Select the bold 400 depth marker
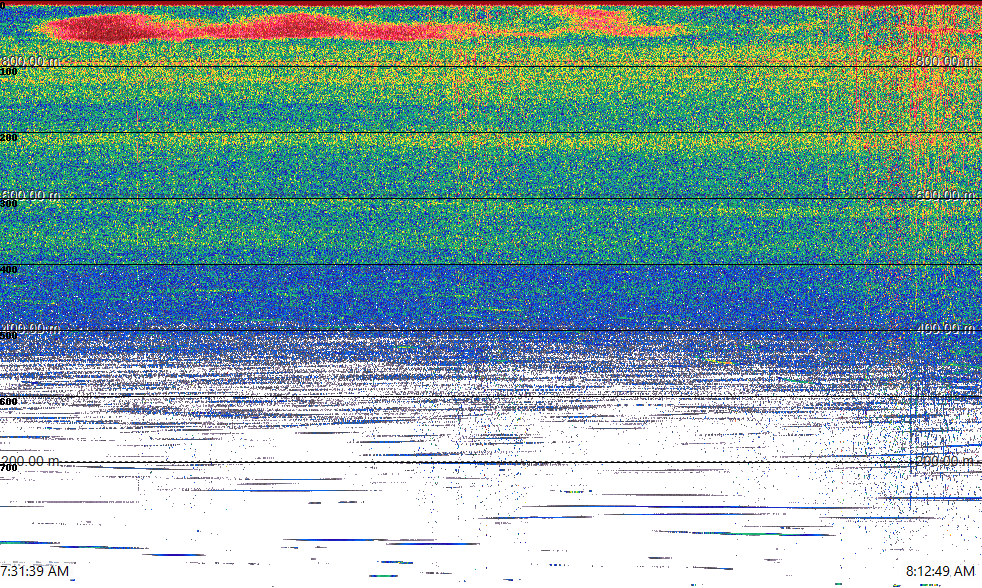Viewport: 982px width, 588px height. [9, 270]
